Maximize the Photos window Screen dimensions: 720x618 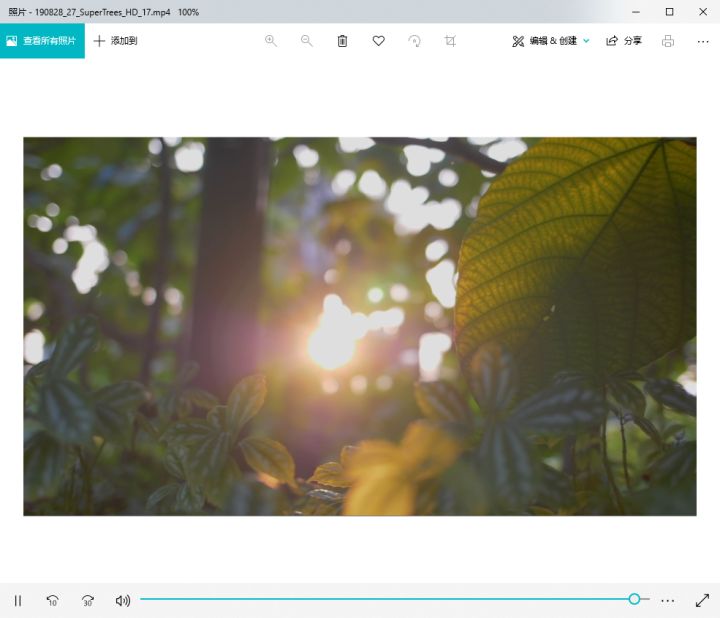click(x=669, y=12)
